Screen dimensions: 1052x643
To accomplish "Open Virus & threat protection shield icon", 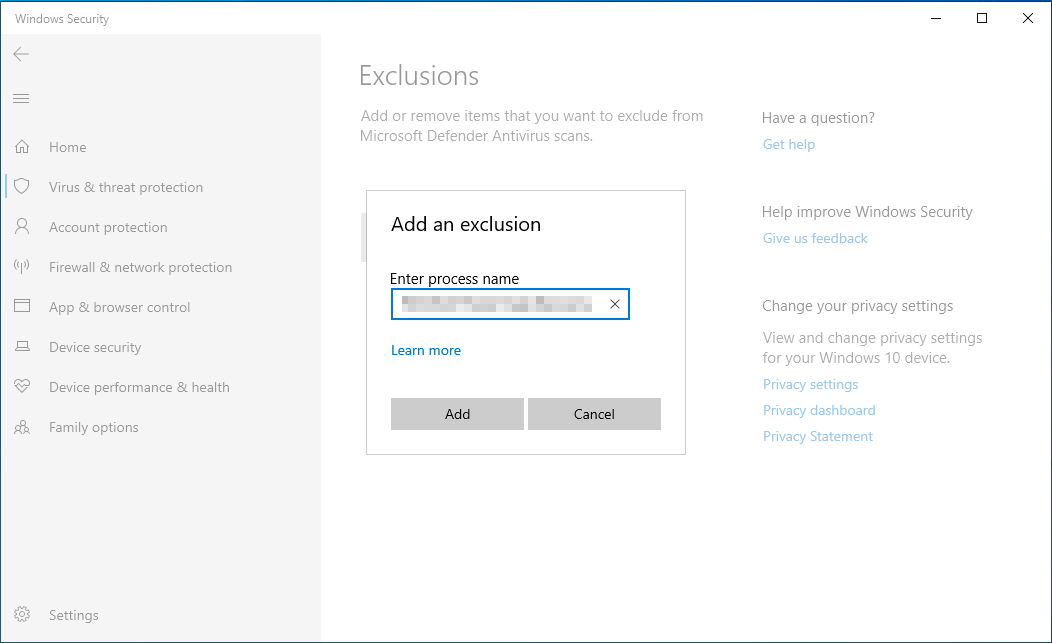I will pyautogui.click(x=21, y=187).
